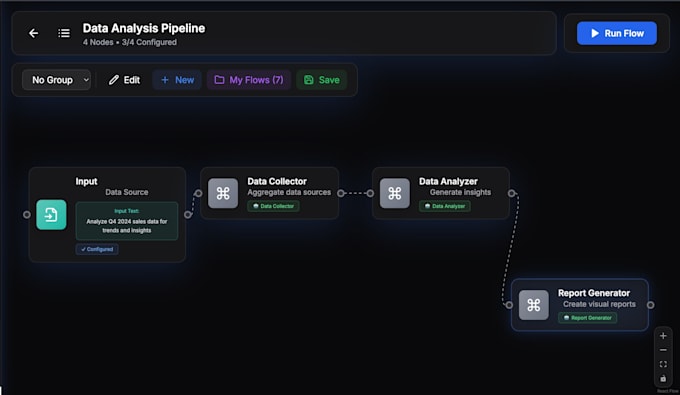680x395 pixels.
Task: Open My Flows (7) folder
Action: click(x=249, y=80)
